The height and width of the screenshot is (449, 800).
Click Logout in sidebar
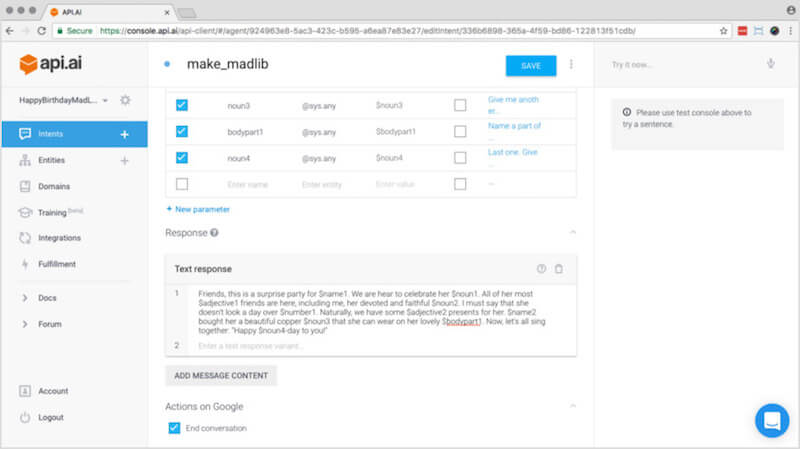tap(51, 417)
